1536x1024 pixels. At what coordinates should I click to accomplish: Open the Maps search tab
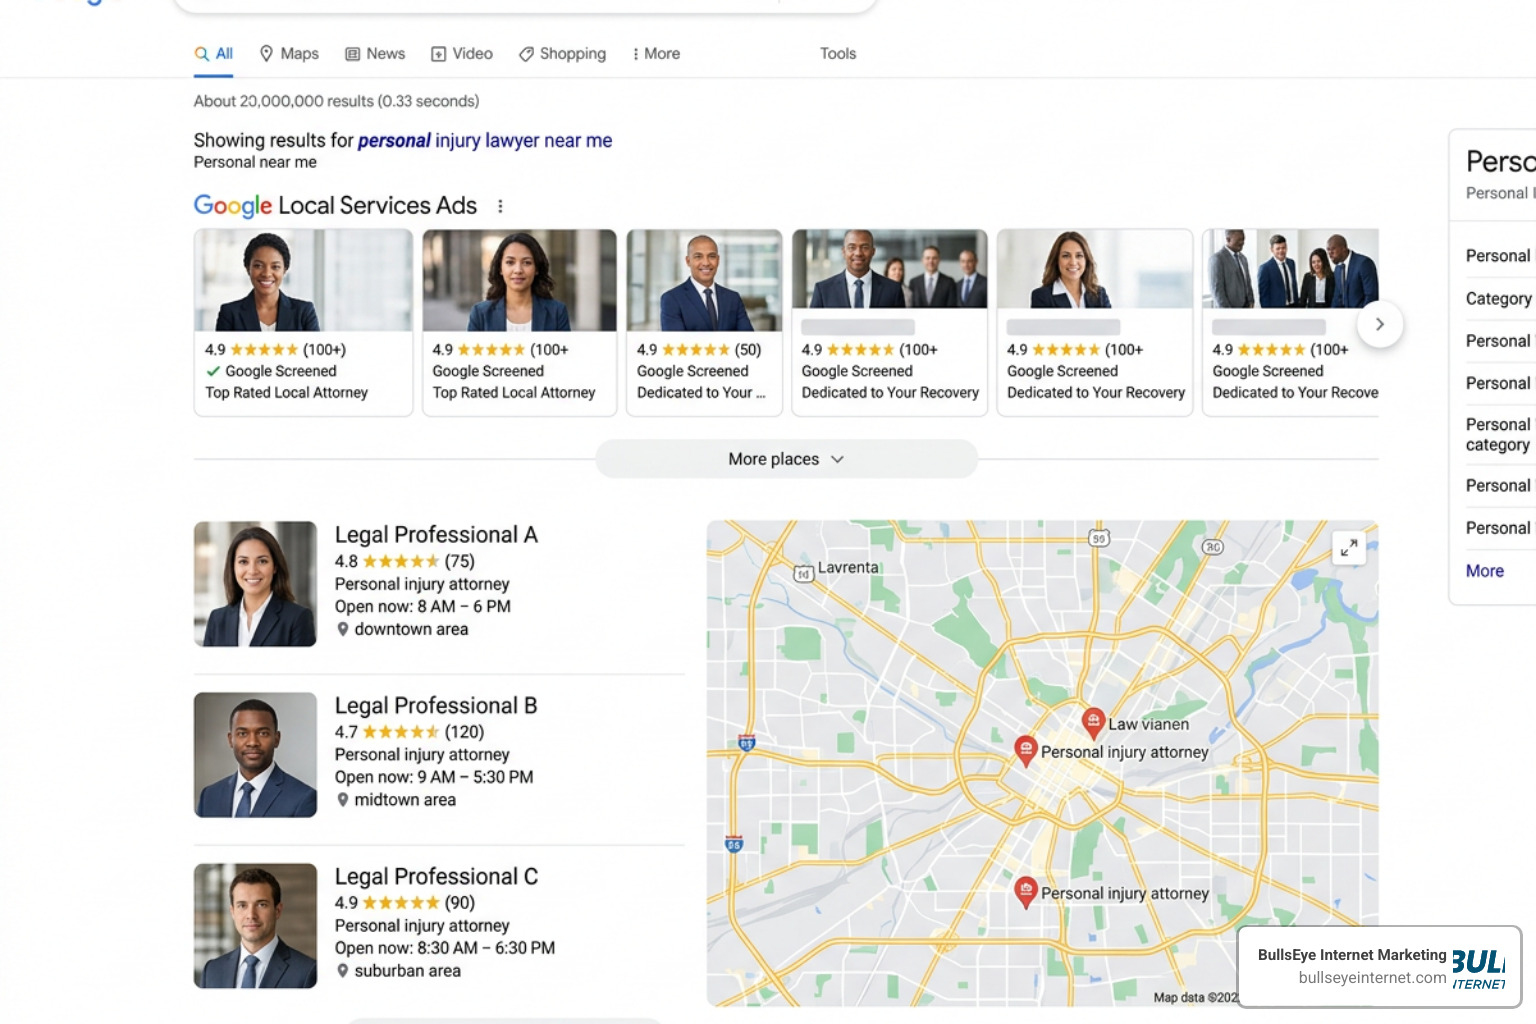point(289,54)
